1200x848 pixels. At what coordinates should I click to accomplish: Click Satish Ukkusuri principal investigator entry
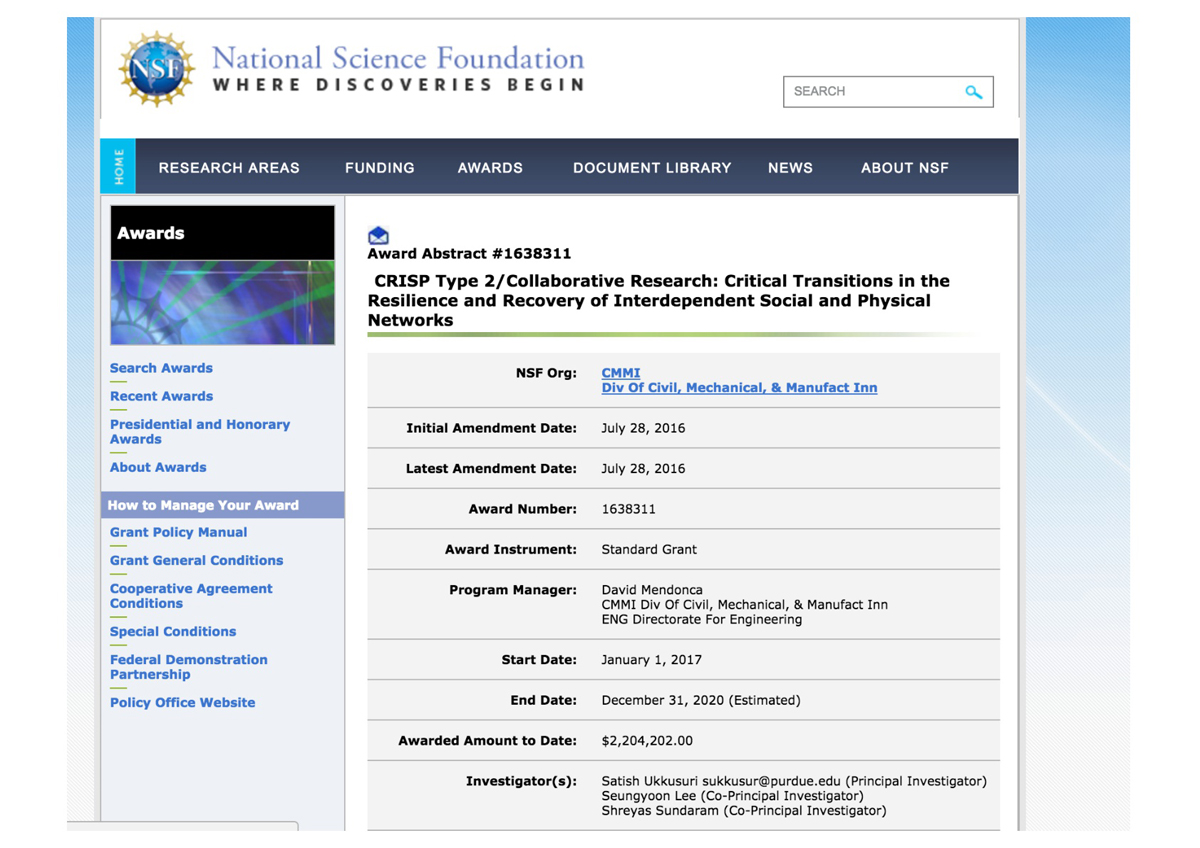pos(794,781)
